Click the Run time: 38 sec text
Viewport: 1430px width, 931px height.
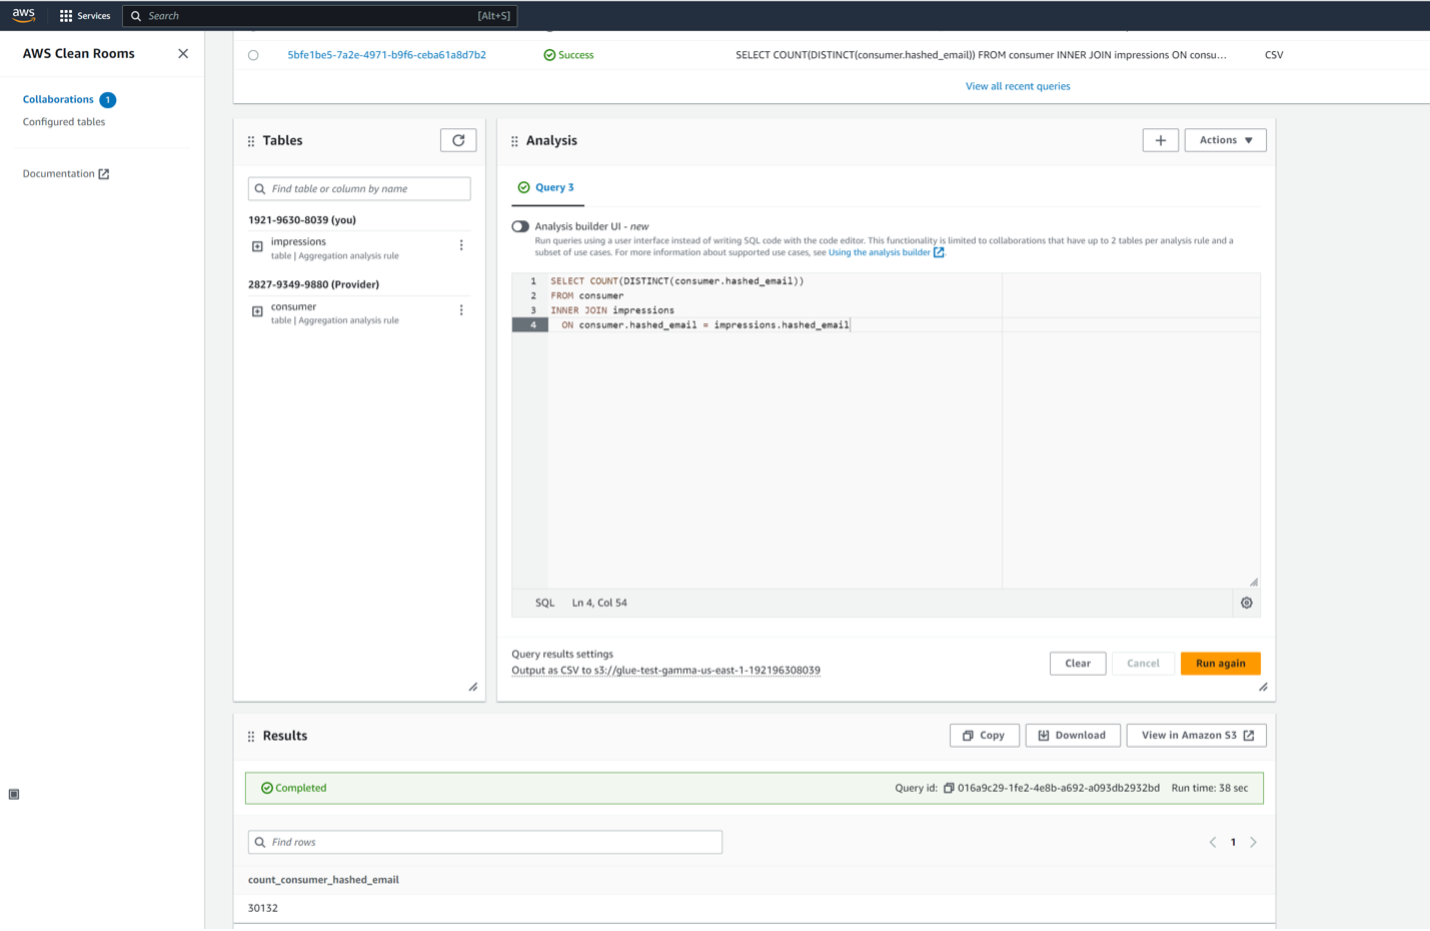pos(1210,789)
